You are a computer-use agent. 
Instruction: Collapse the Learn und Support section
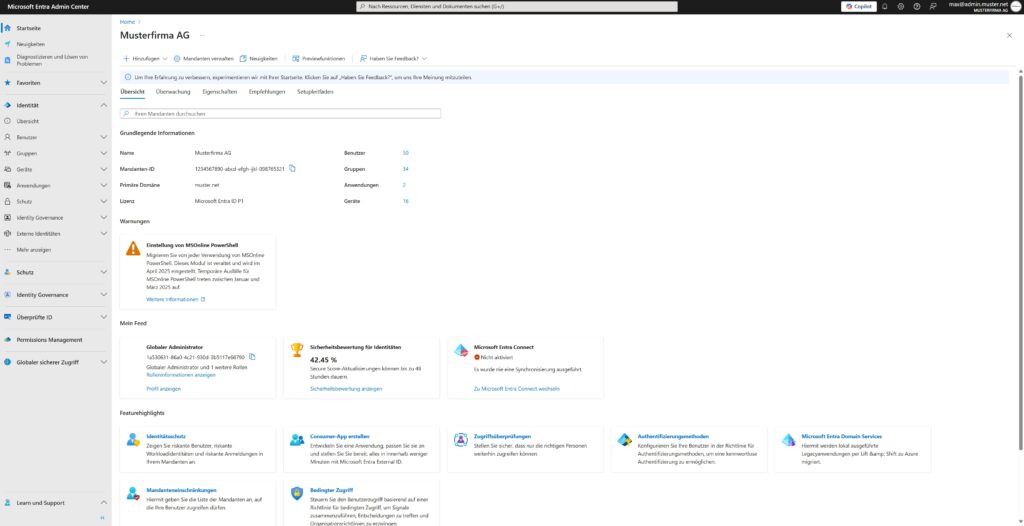[x=103, y=502]
